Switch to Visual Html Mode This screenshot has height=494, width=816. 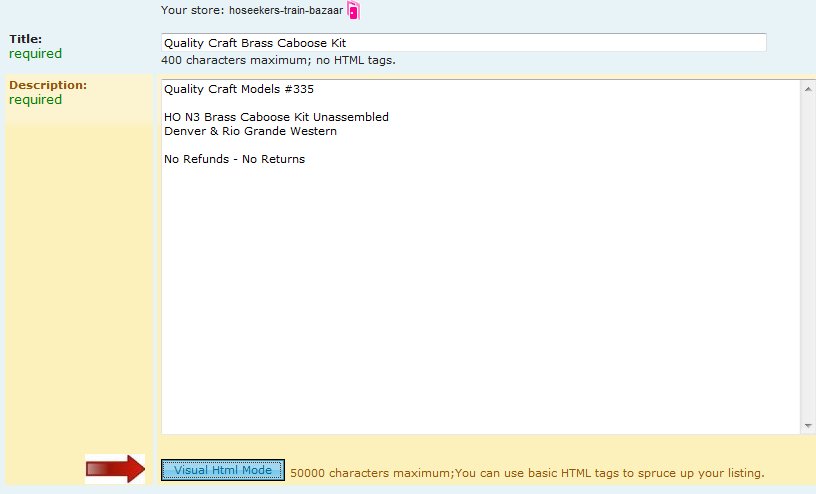(223, 470)
